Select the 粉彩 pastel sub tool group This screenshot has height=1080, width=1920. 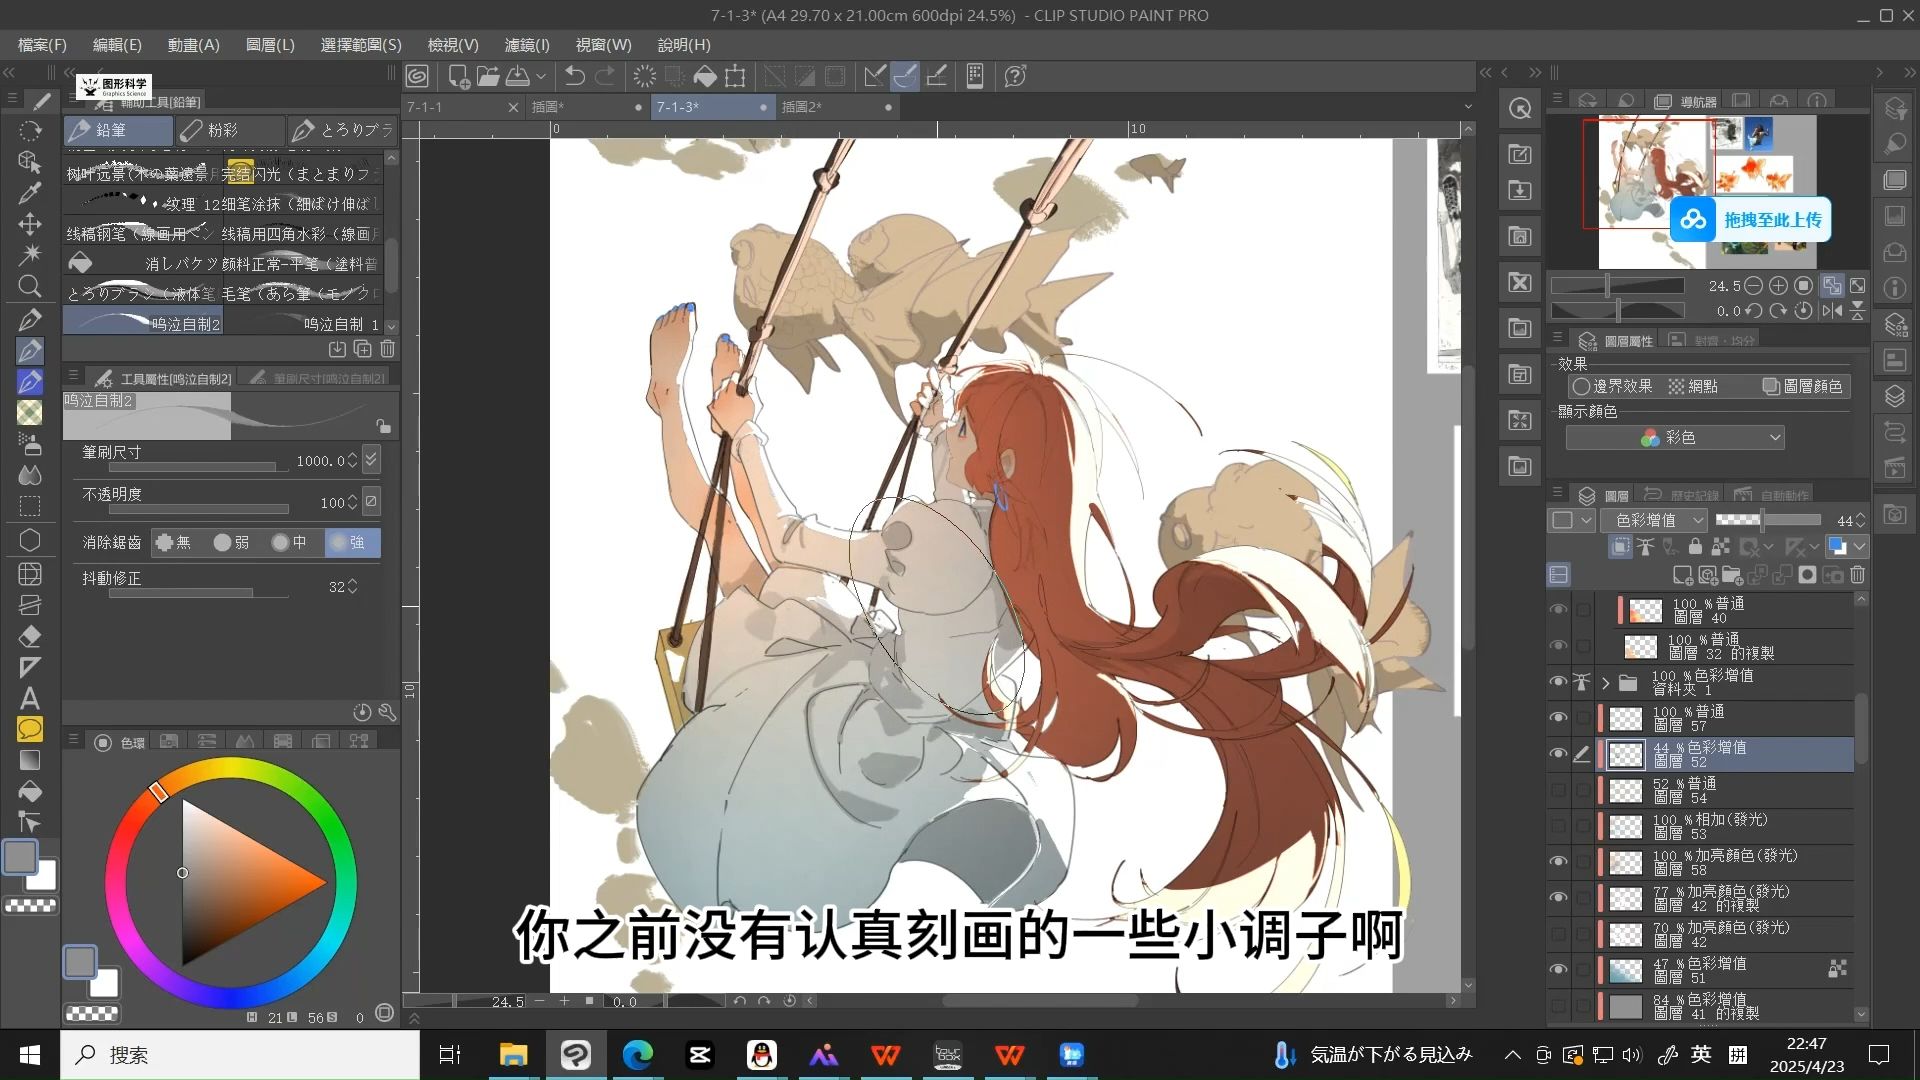click(231, 130)
